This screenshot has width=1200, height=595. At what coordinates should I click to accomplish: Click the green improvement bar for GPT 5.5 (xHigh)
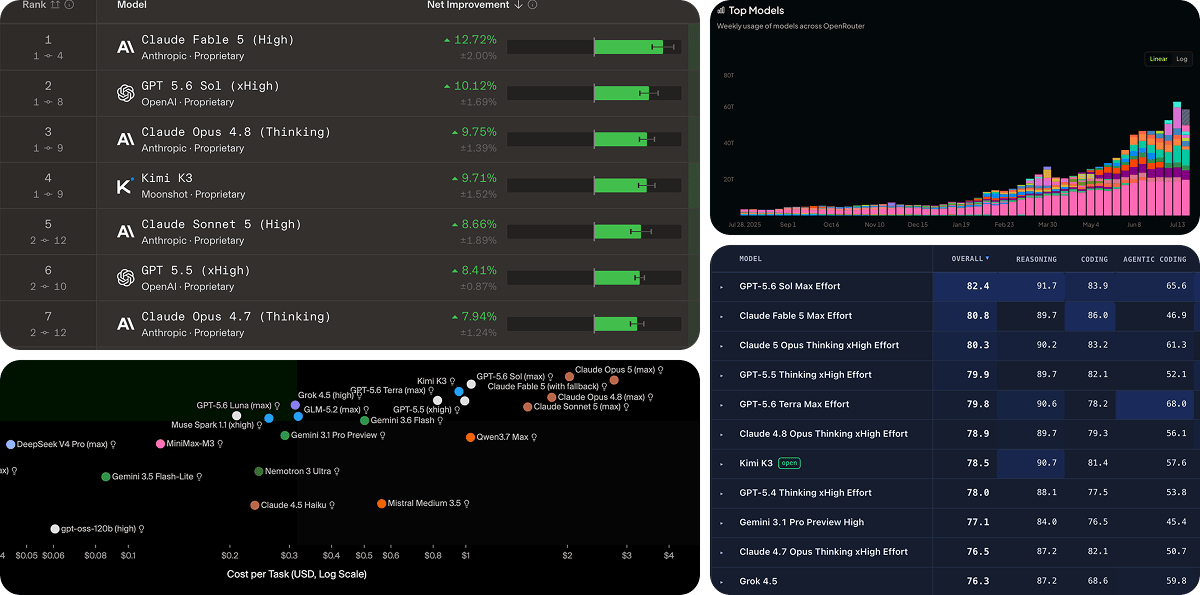(x=616, y=277)
